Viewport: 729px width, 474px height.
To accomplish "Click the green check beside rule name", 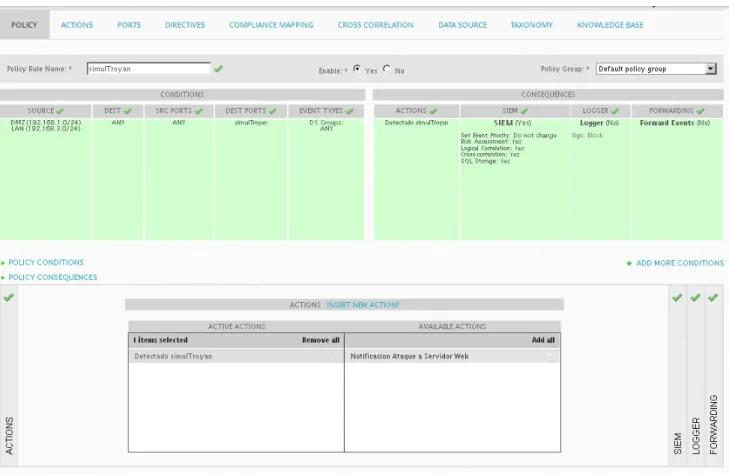I will [218, 69].
